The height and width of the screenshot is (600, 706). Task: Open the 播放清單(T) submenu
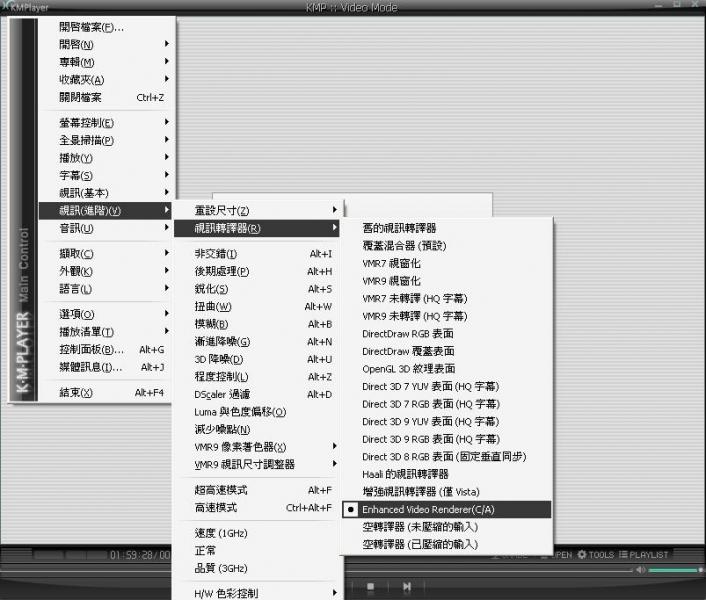(105, 331)
